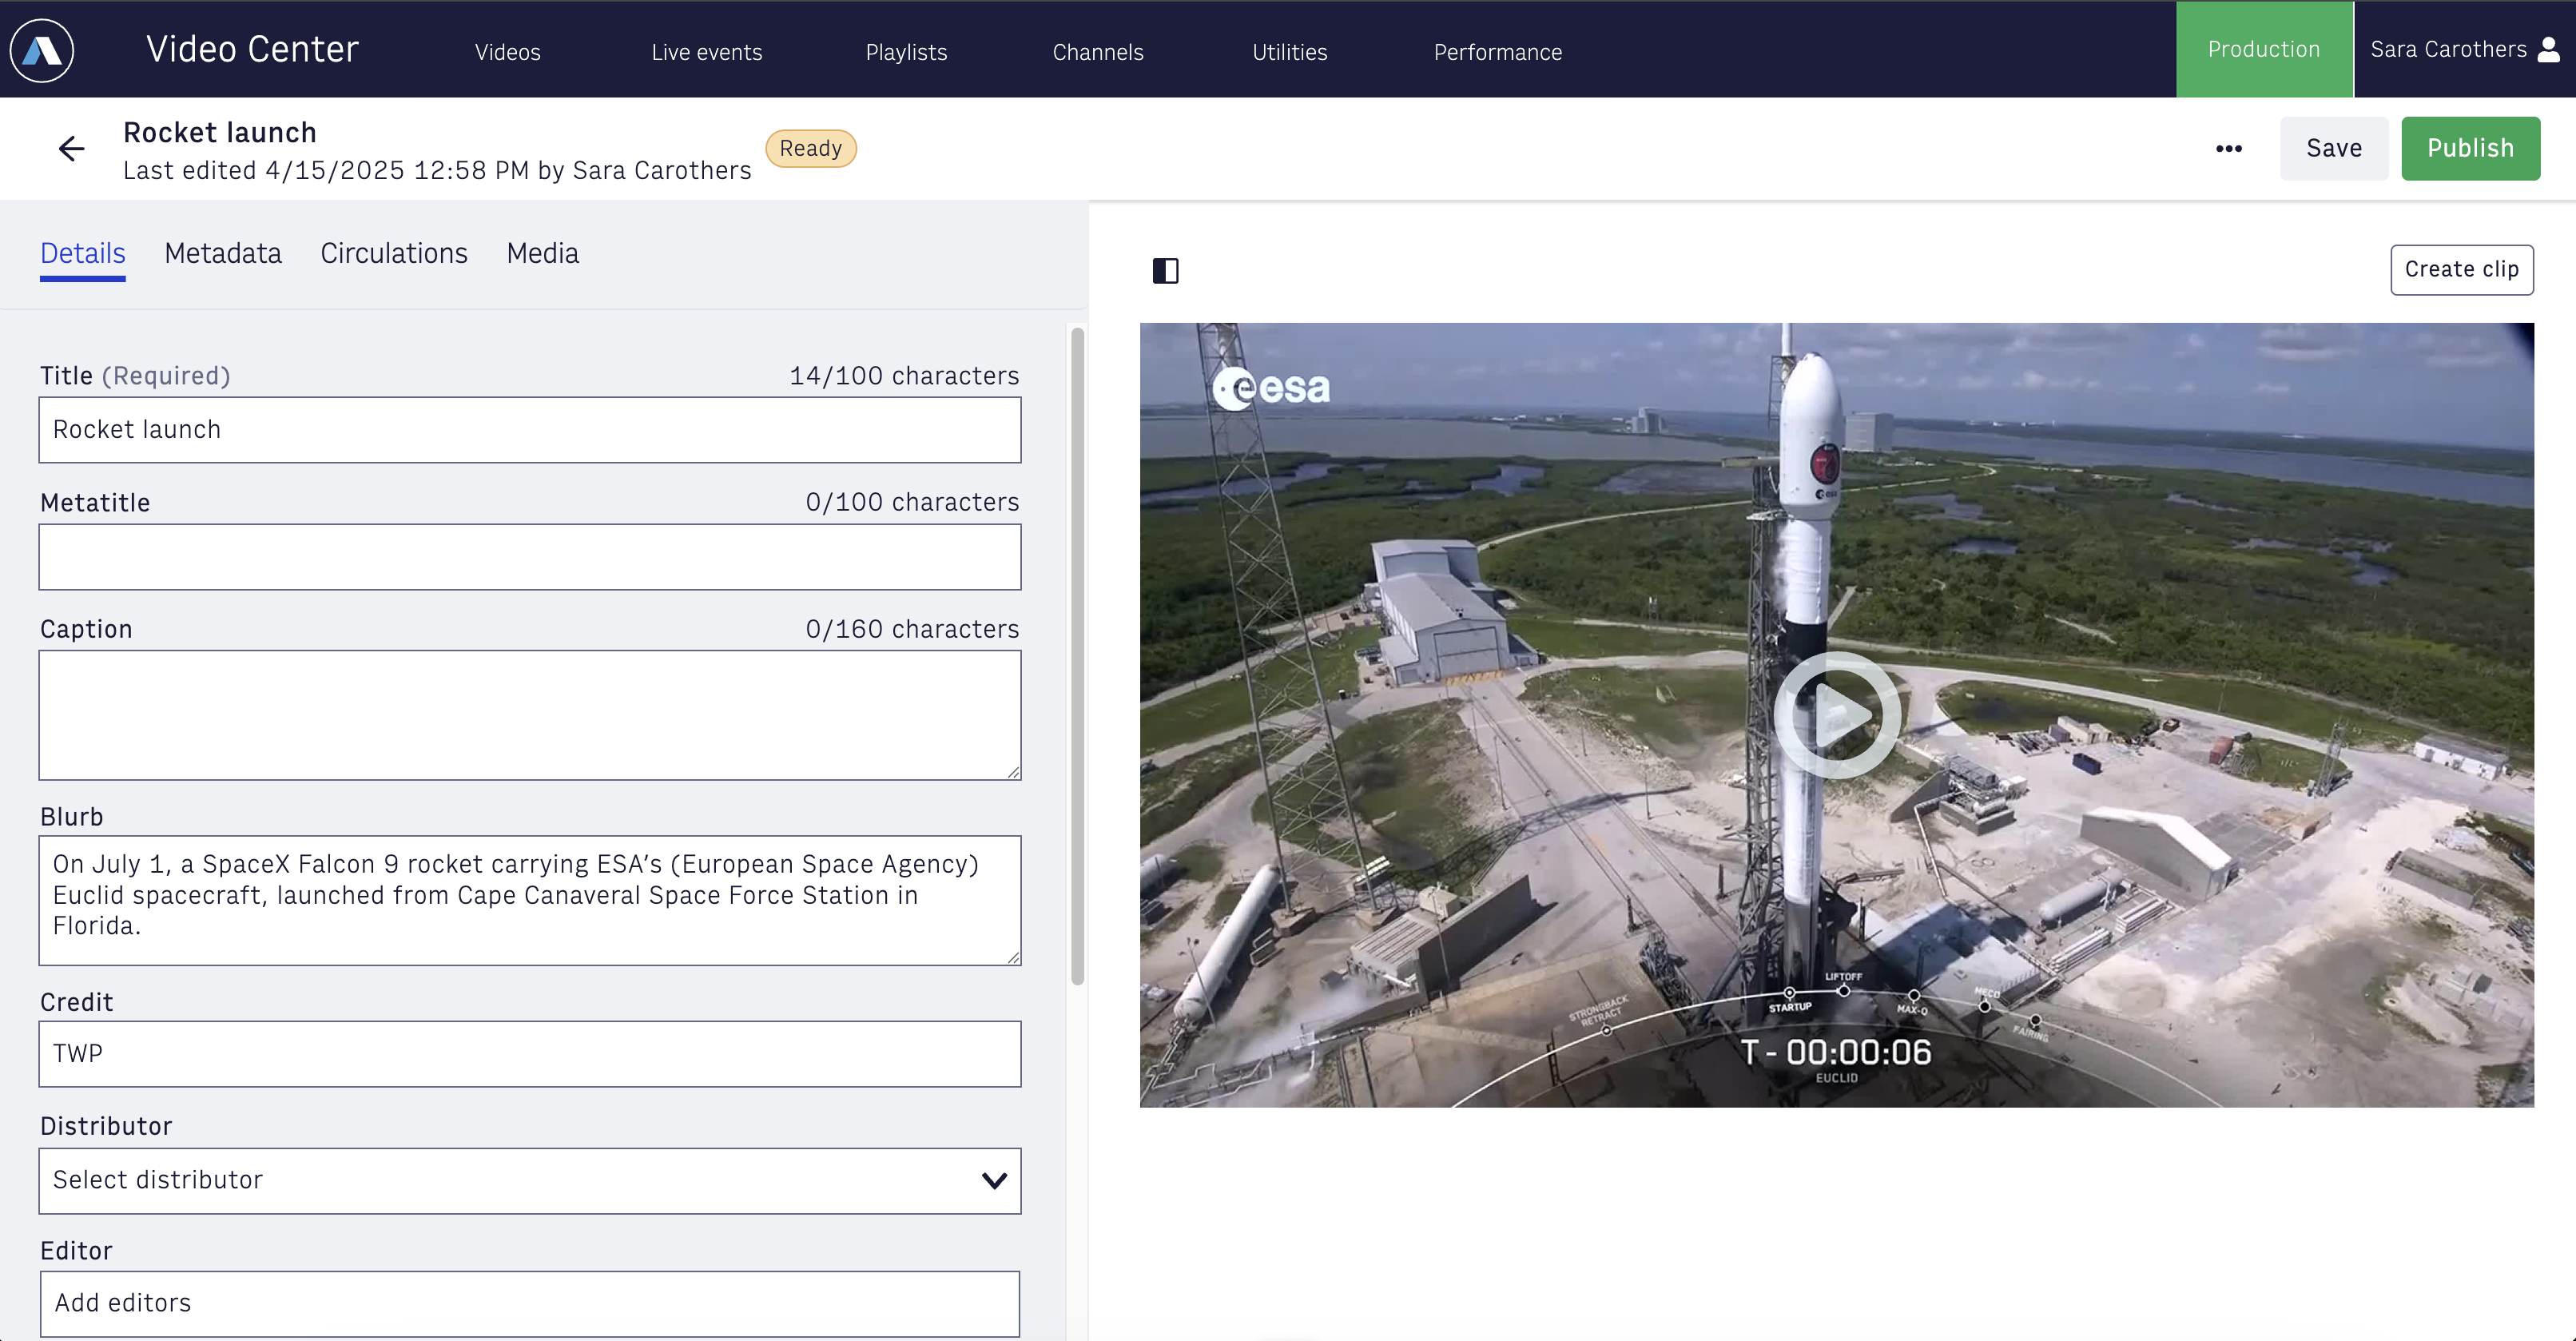This screenshot has height=1341, width=2576.
Task: Open the Utilities menu
Action: pyautogui.click(x=1290, y=52)
